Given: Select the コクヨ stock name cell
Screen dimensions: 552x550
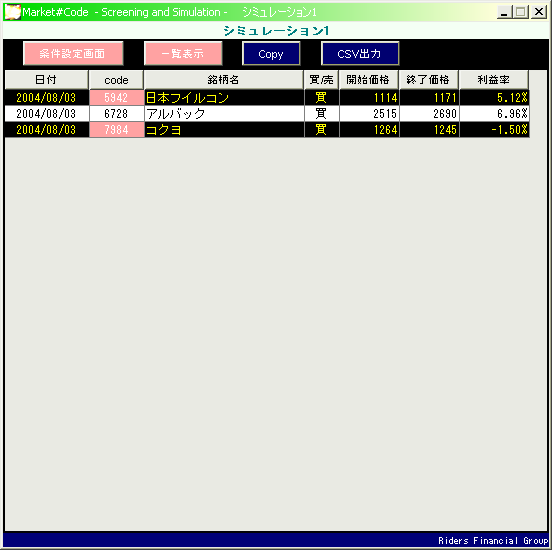Looking at the screenshot, I should click(x=224, y=130).
